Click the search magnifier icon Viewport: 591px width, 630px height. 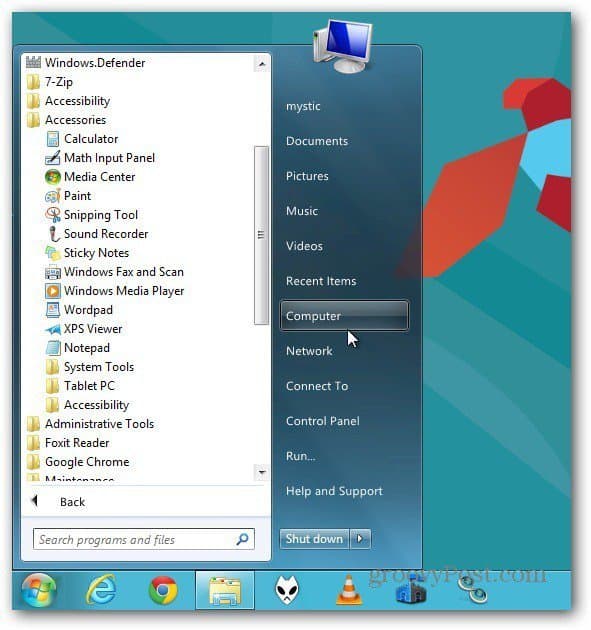pos(242,539)
